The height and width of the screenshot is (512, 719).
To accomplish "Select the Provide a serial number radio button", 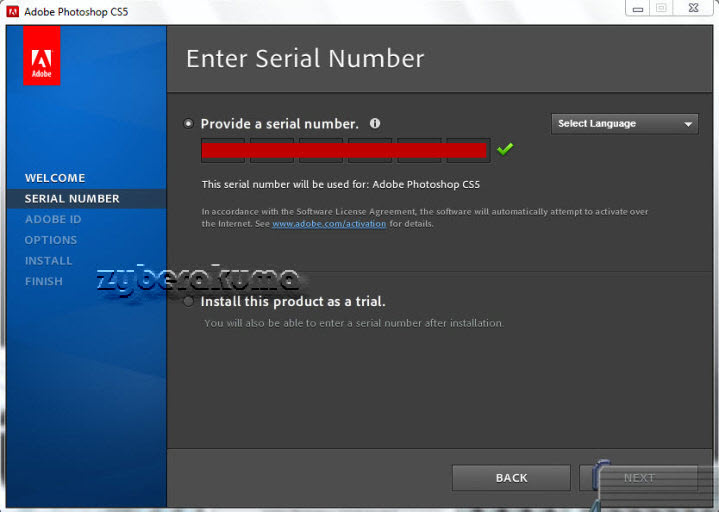I will click(188, 124).
